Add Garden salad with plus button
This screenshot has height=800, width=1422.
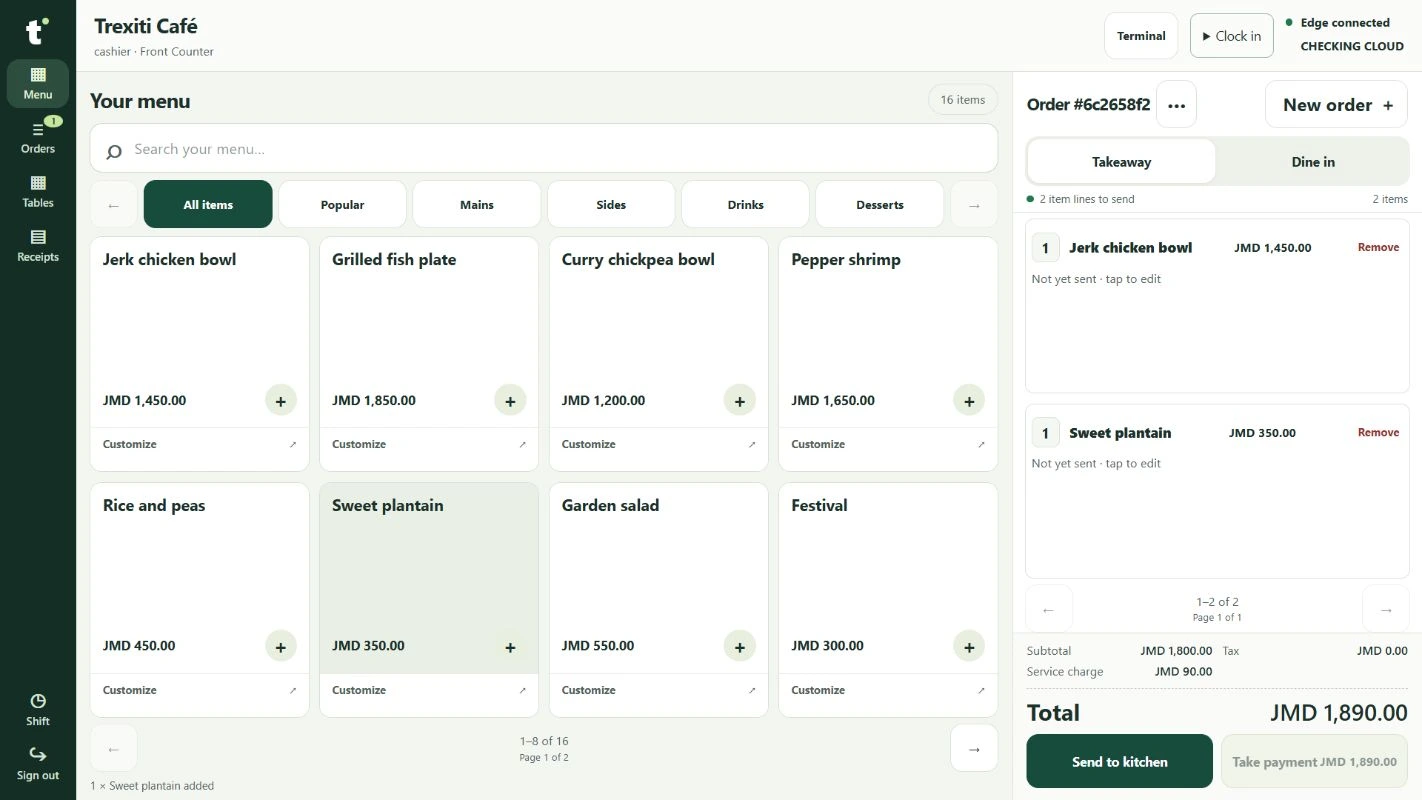(739, 646)
